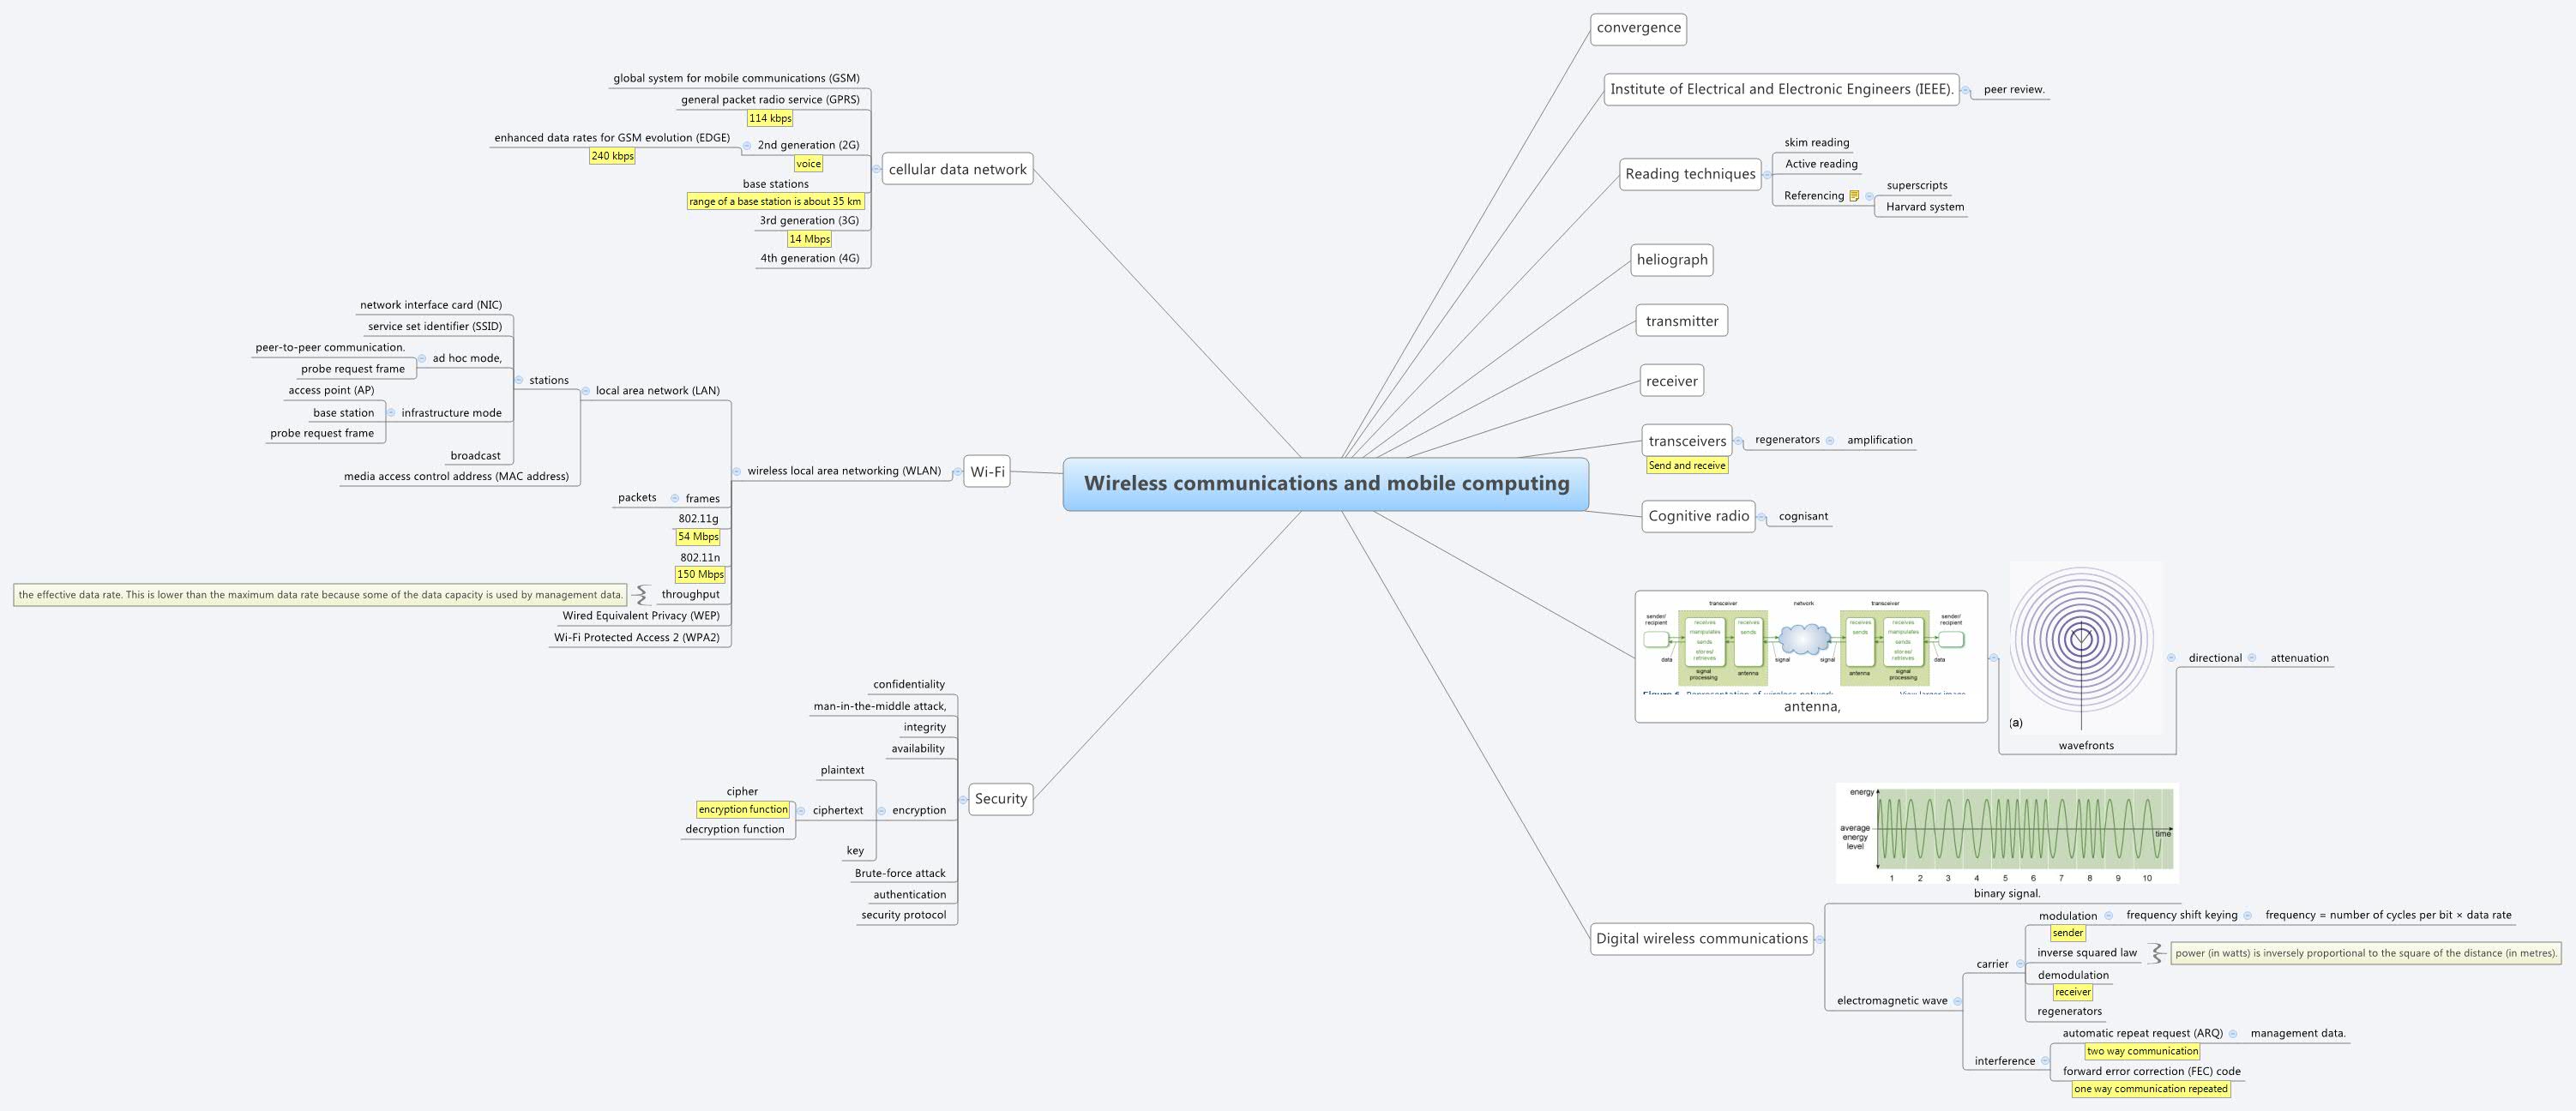Click the collapse icon next to Digital wireless communications
This screenshot has height=1111, width=2576.
[1820, 940]
